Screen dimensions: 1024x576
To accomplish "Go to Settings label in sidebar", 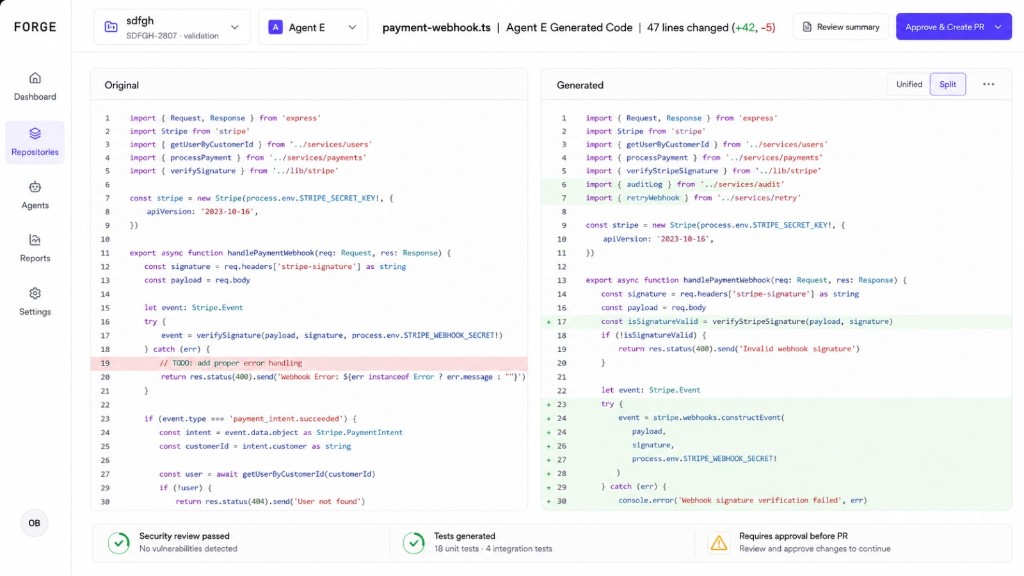I will [x=35, y=312].
